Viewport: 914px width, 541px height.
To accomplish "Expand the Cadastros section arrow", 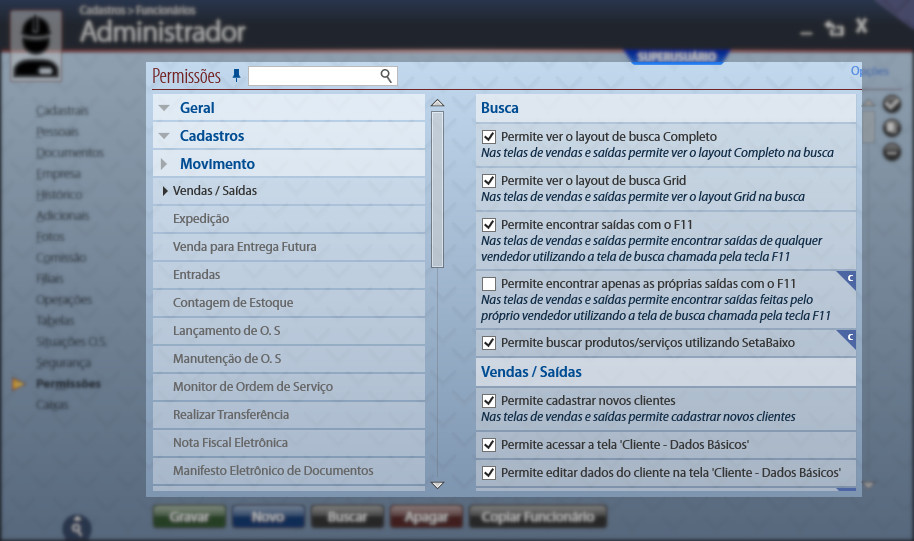I will click(x=164, y=136).
